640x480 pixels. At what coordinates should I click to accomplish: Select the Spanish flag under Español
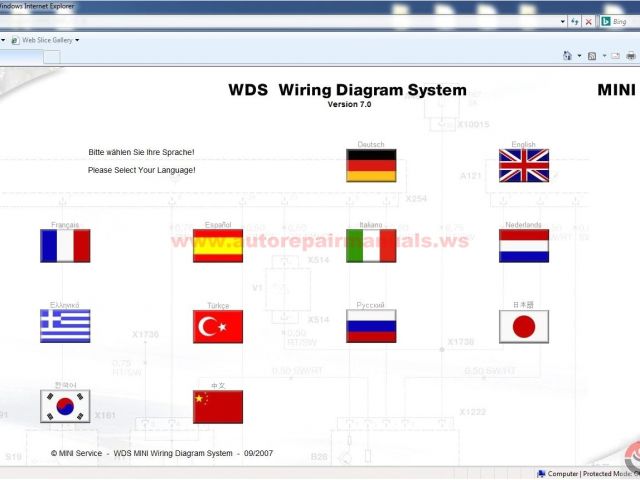pyautogui.click(x=218, y=246)
